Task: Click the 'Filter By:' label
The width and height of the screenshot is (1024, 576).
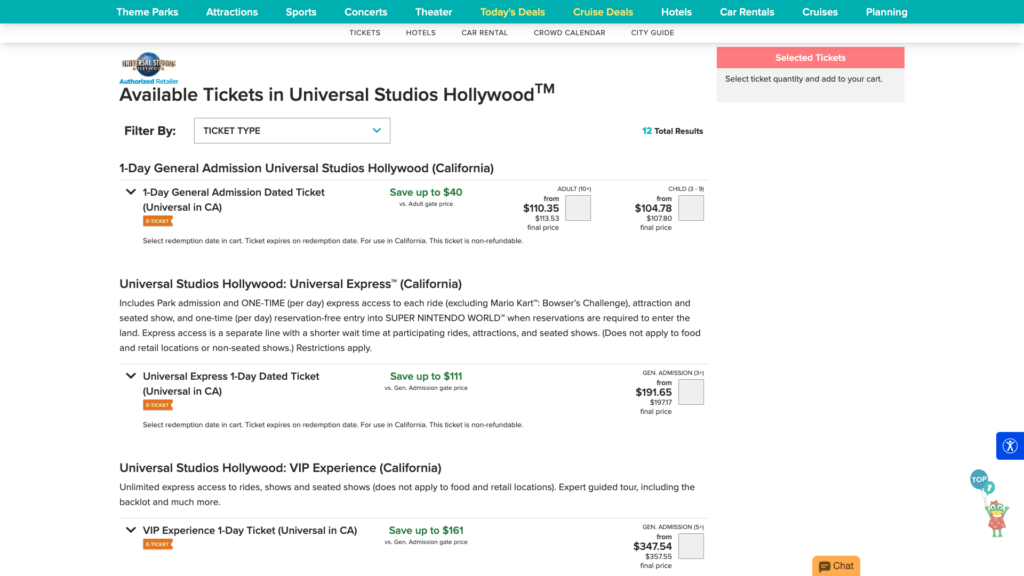Action: coord(150,131)
